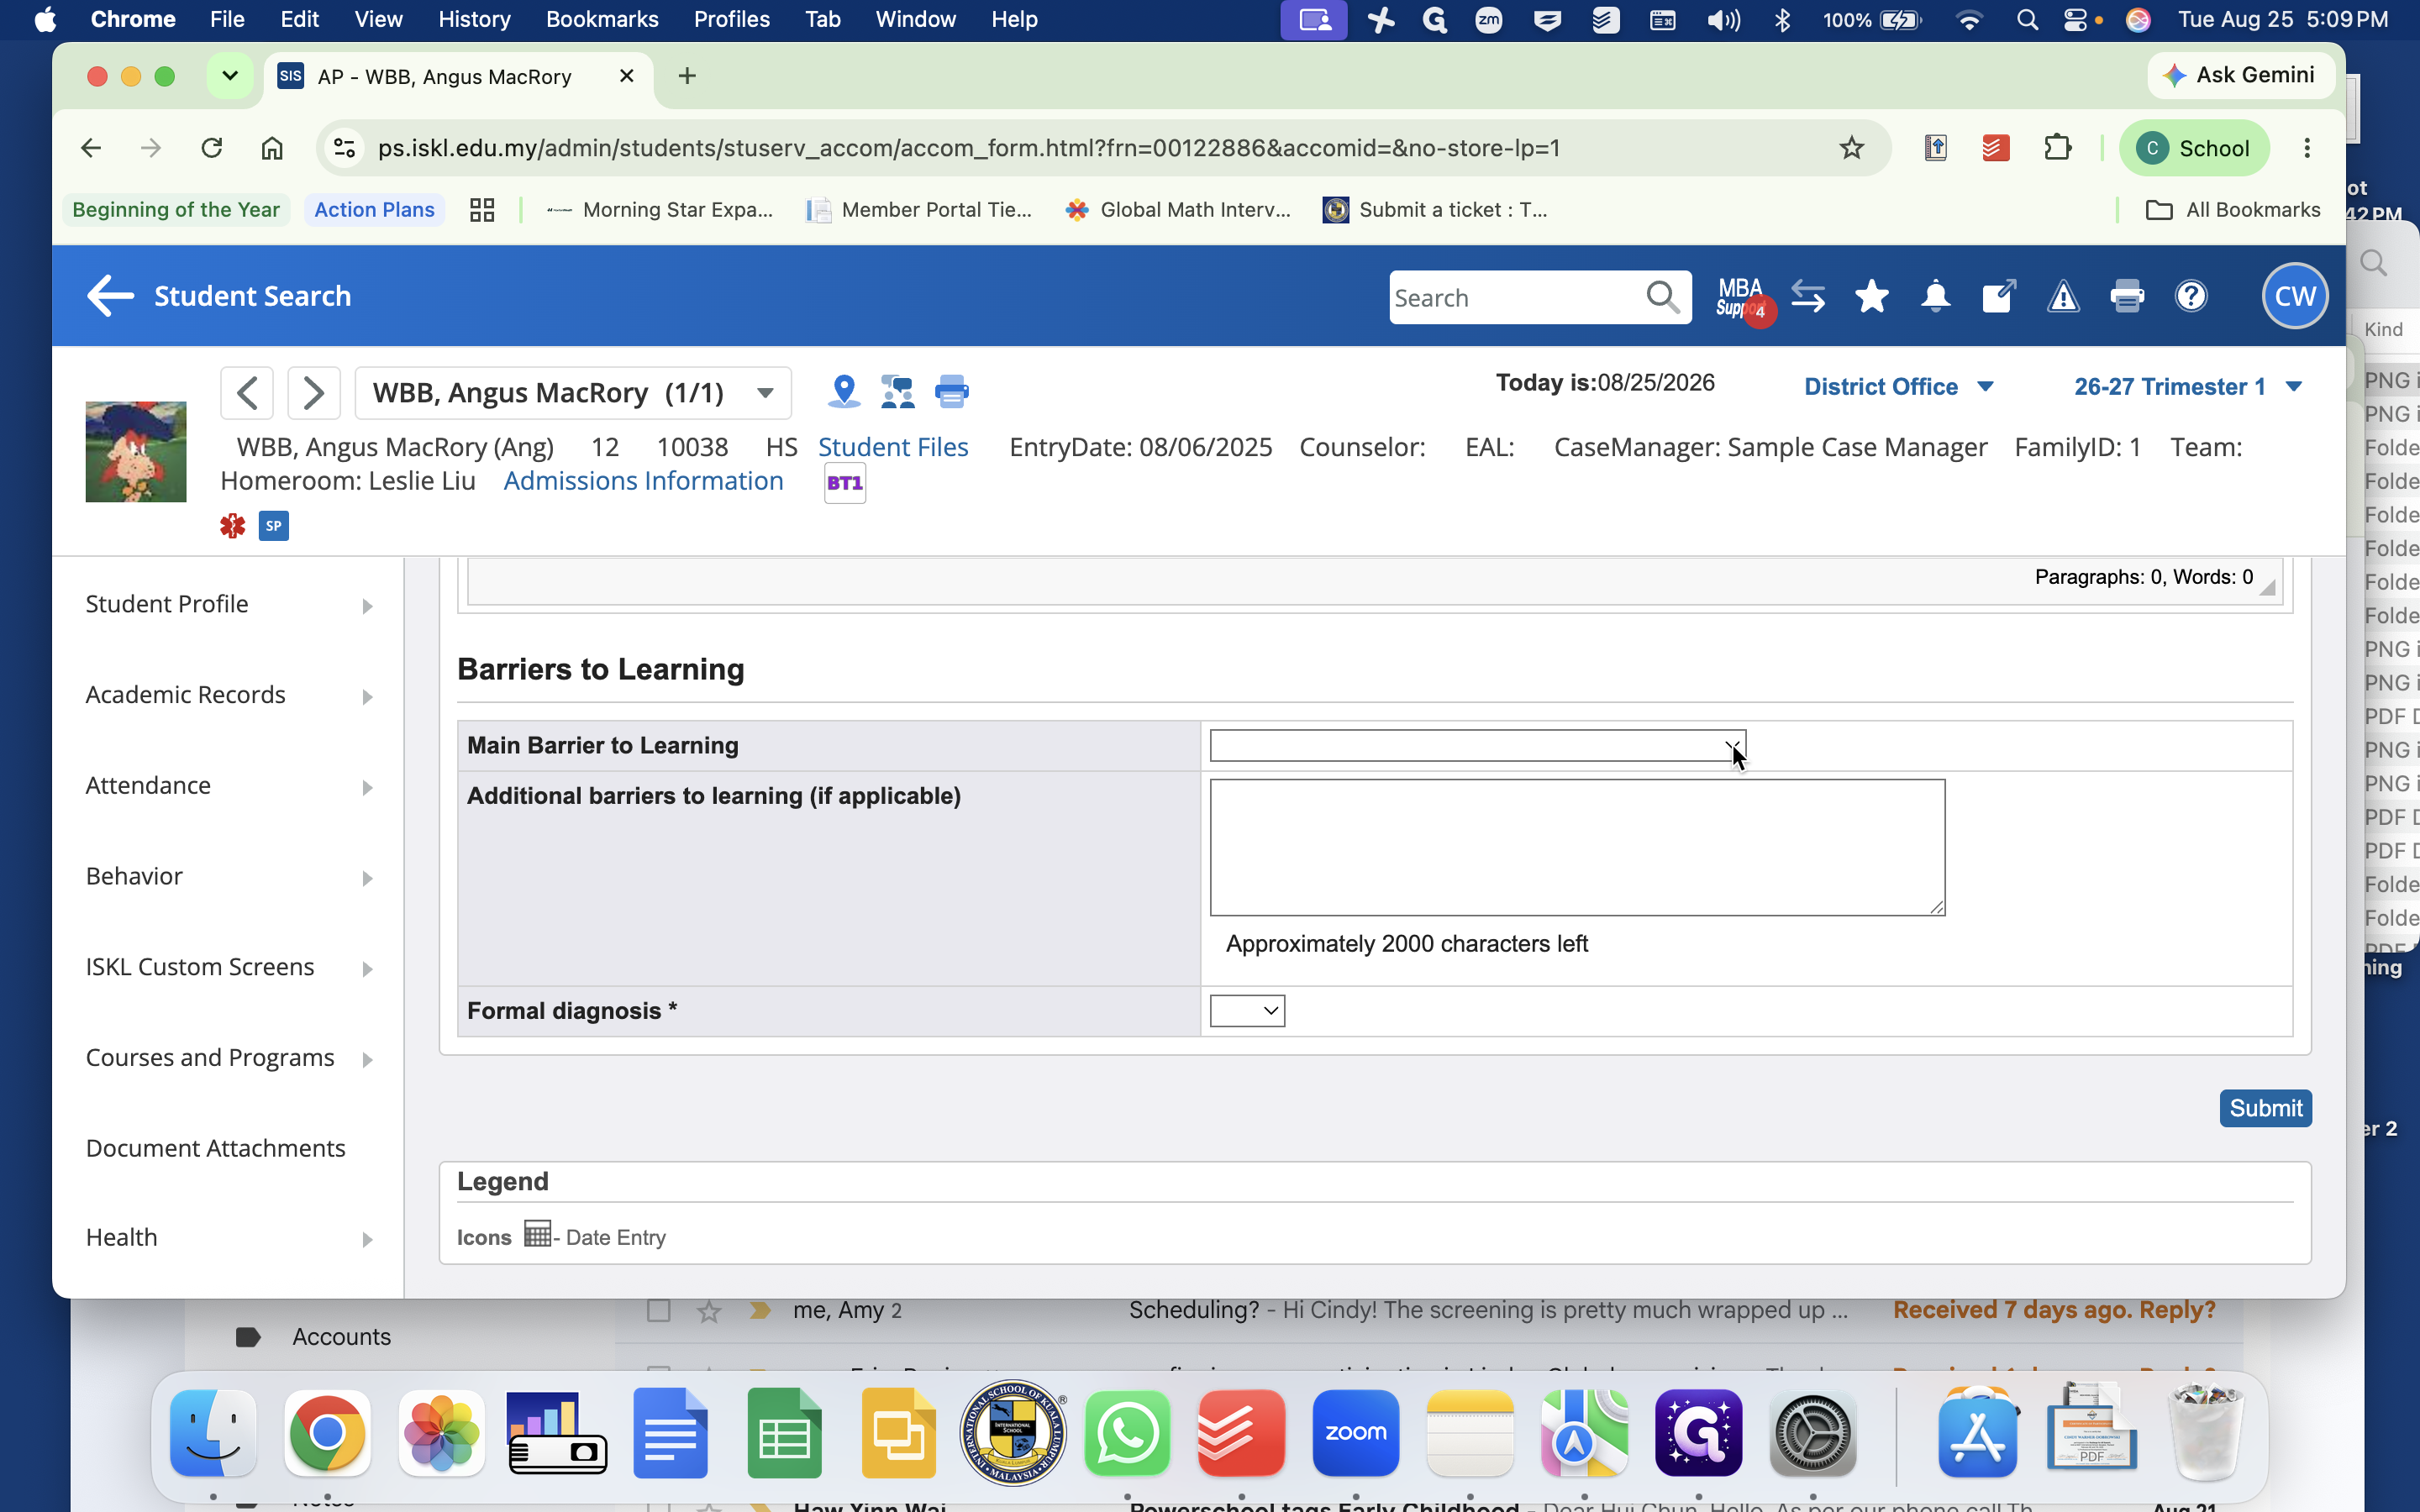This screenshot has width=2420, height=1512.
Task: Click the magnifier icon in PowerSchool search
Action: pos(1663,297)
